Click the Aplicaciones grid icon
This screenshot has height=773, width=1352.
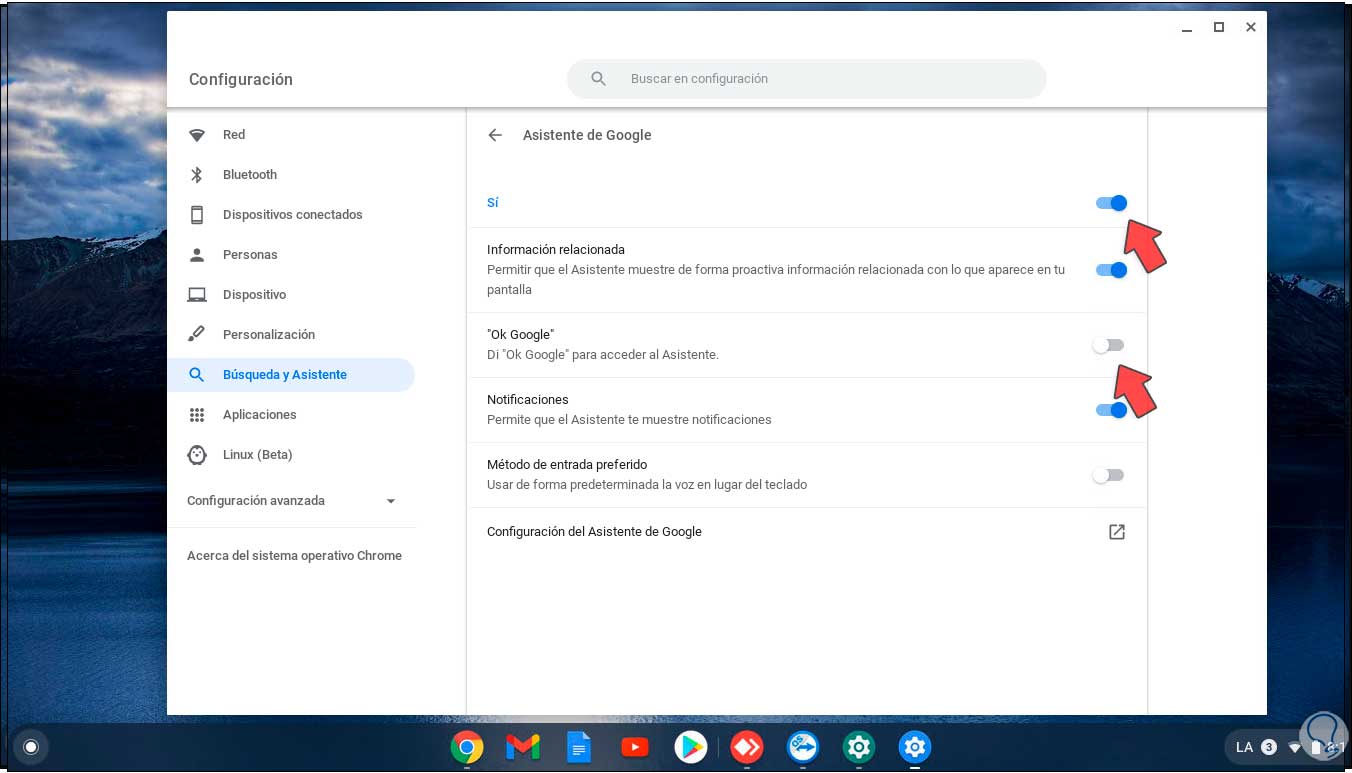click(197, 415)
